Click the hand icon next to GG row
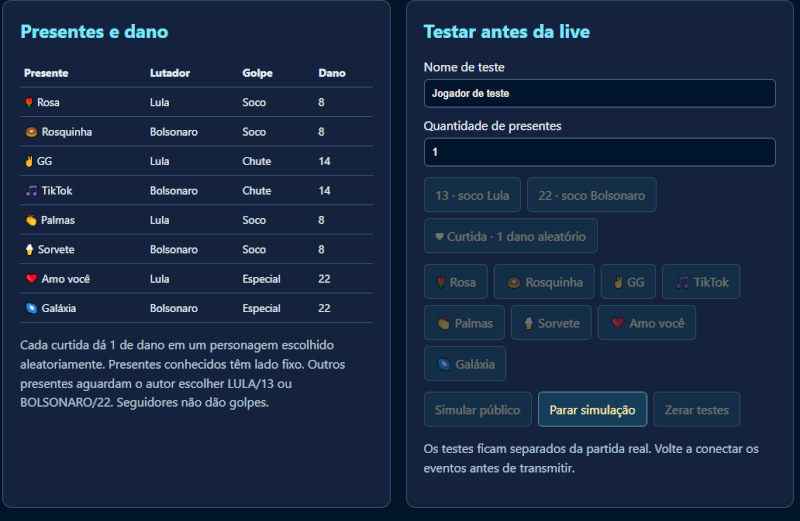800x521 pixels. click(x=29, y=161)
